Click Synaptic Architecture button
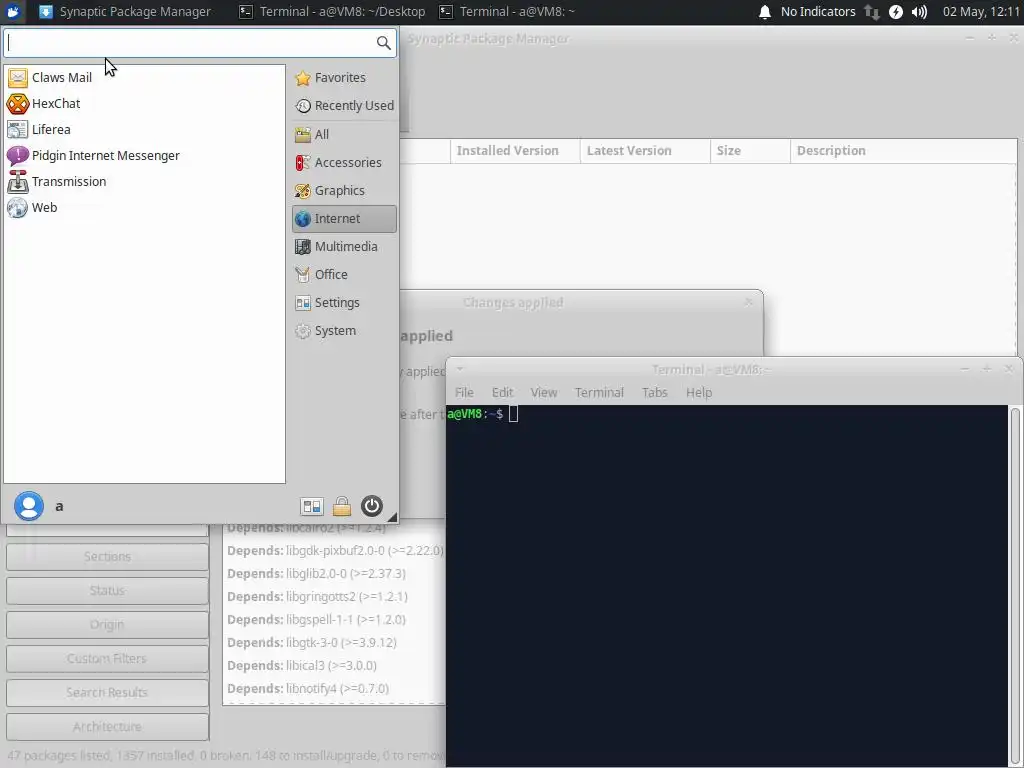 coord(107,727)
